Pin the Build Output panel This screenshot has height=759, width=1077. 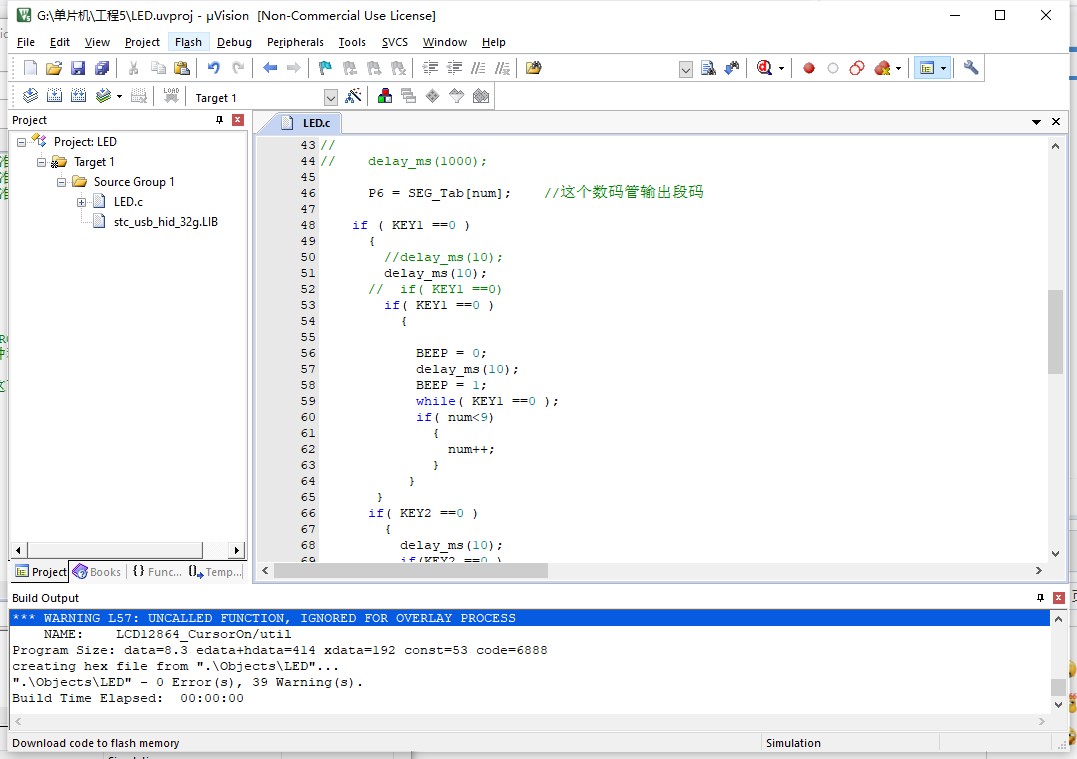(x=1040, y=598)
